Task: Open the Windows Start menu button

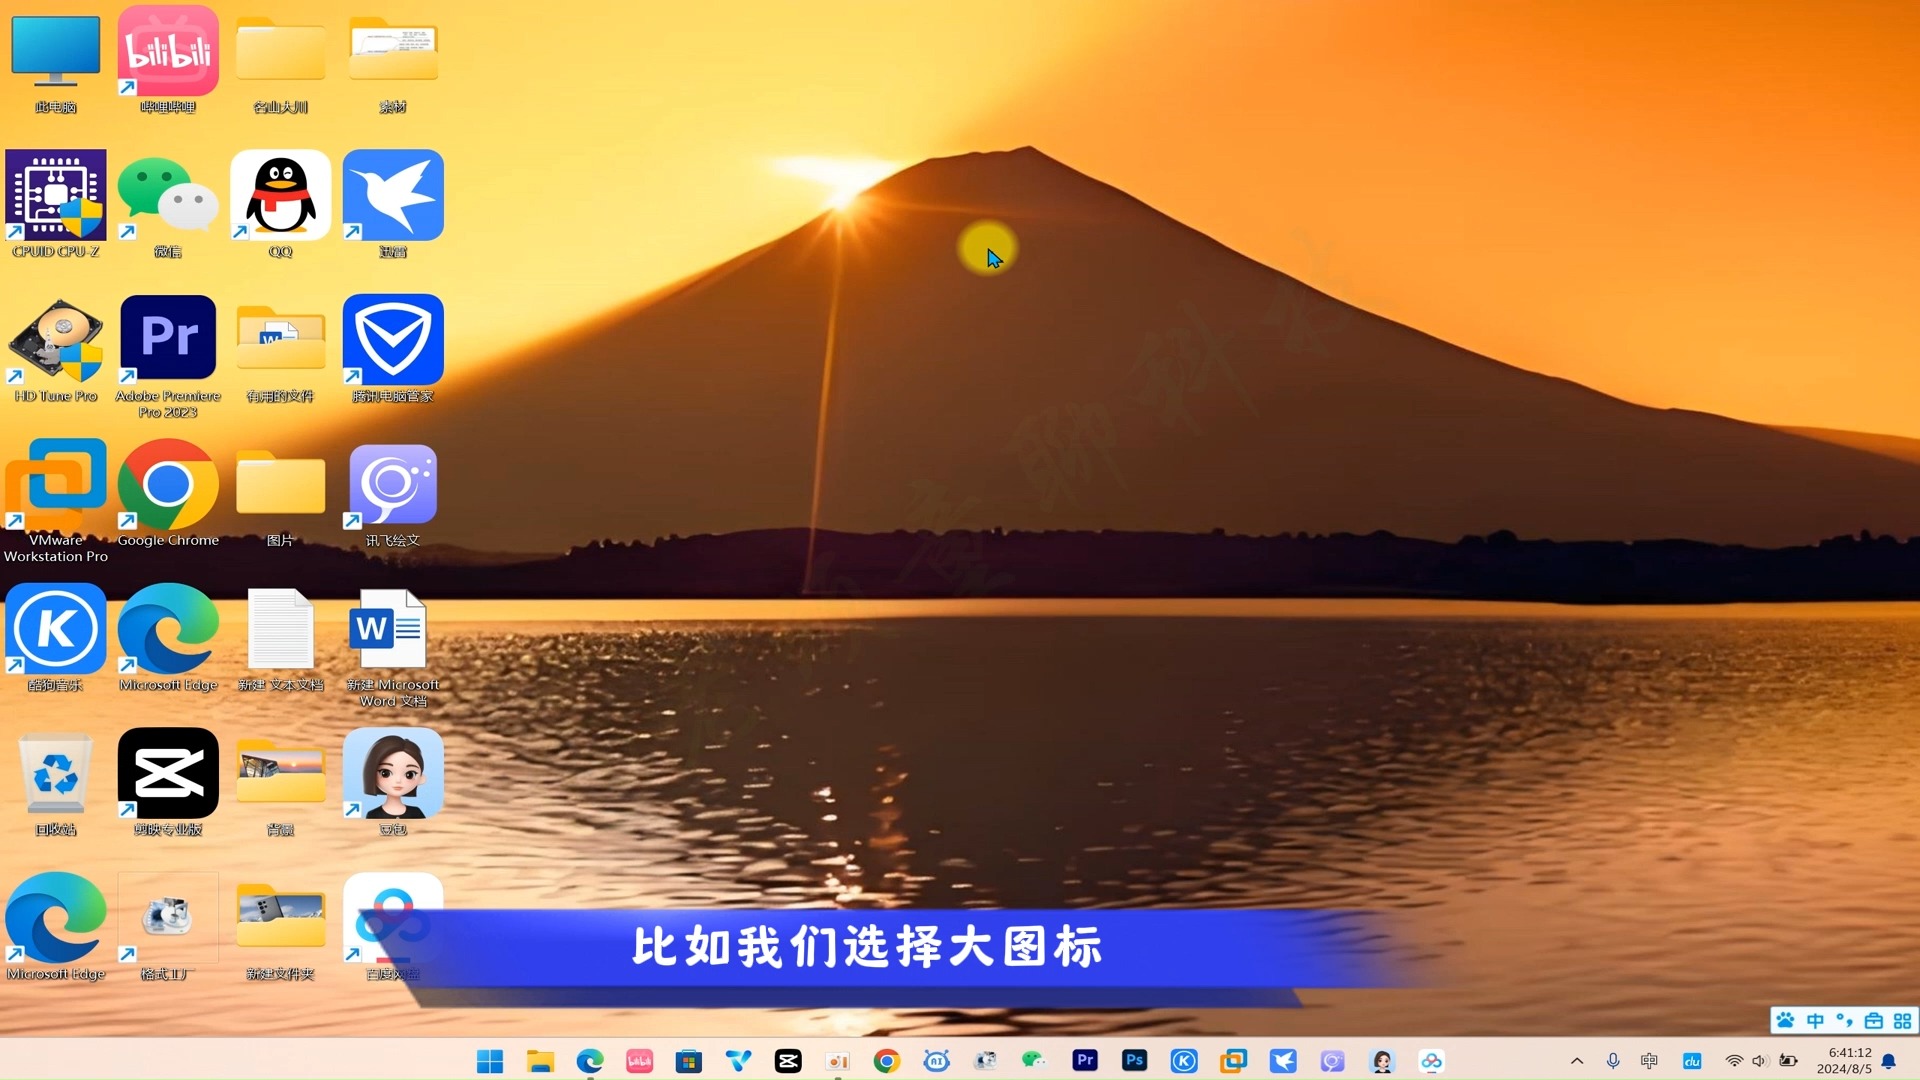Action: click(x=490, y=1061)
